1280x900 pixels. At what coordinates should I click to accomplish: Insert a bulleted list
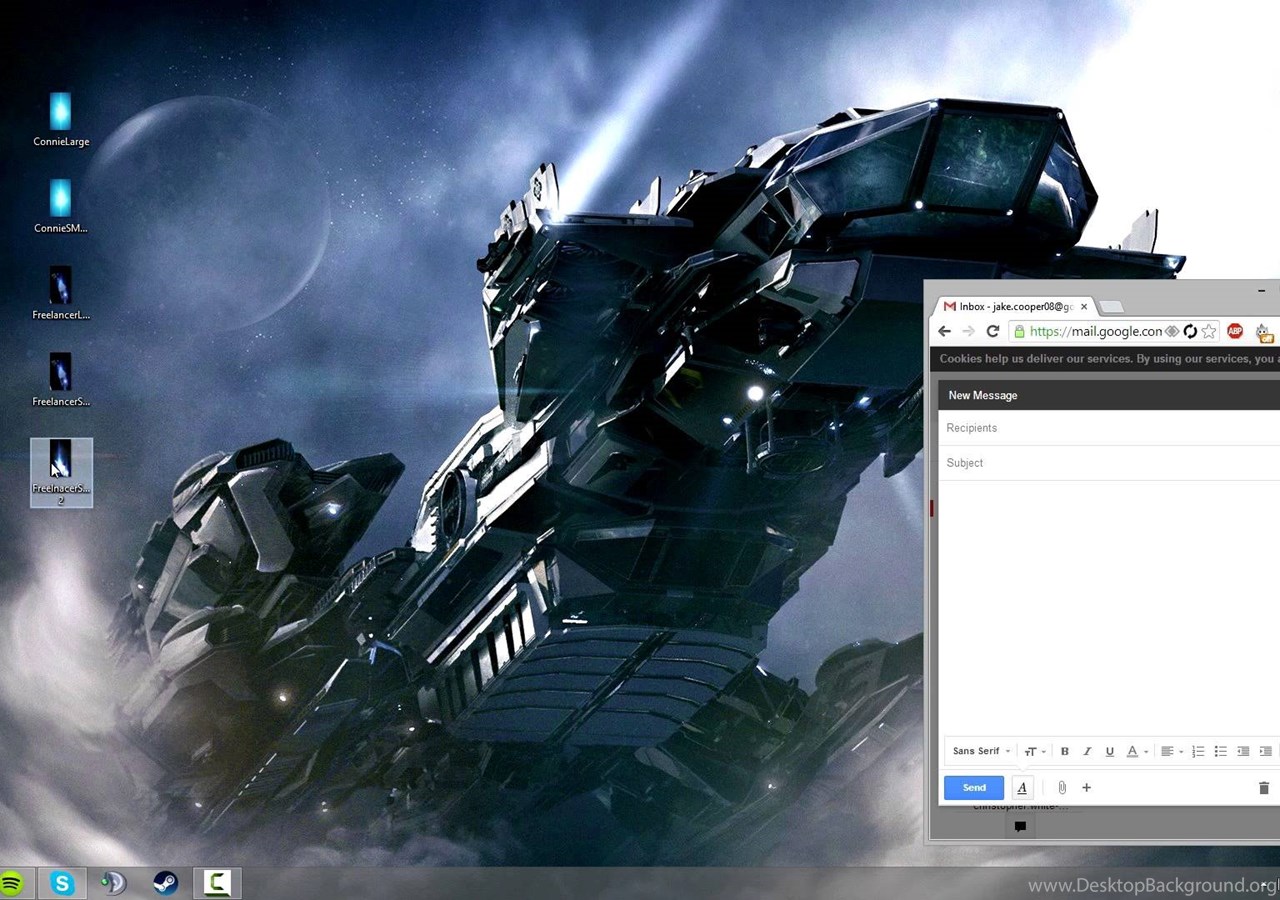pyautogui.click(x=1220, y=751)
